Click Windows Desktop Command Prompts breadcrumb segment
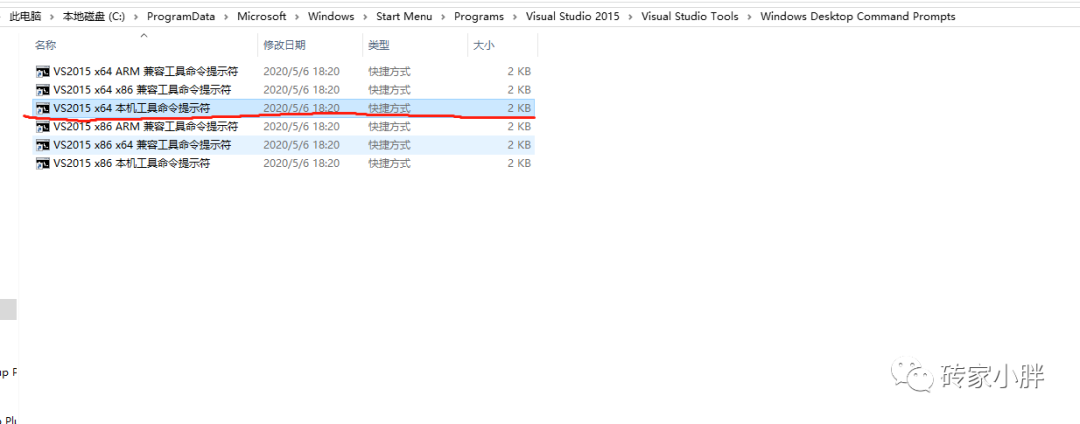Image resolution: width=1080 pixels, height=424 pixels. pos(858,16)
